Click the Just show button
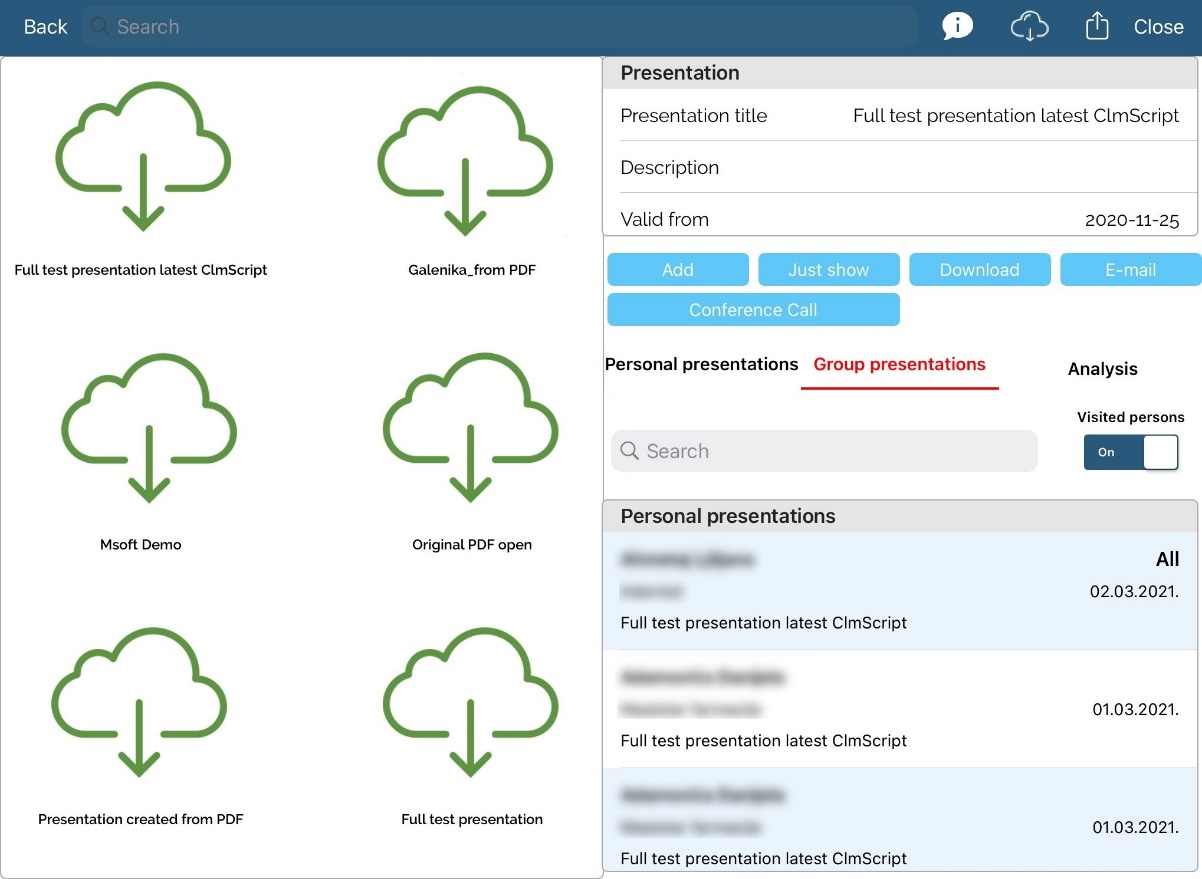 (828, 270)
